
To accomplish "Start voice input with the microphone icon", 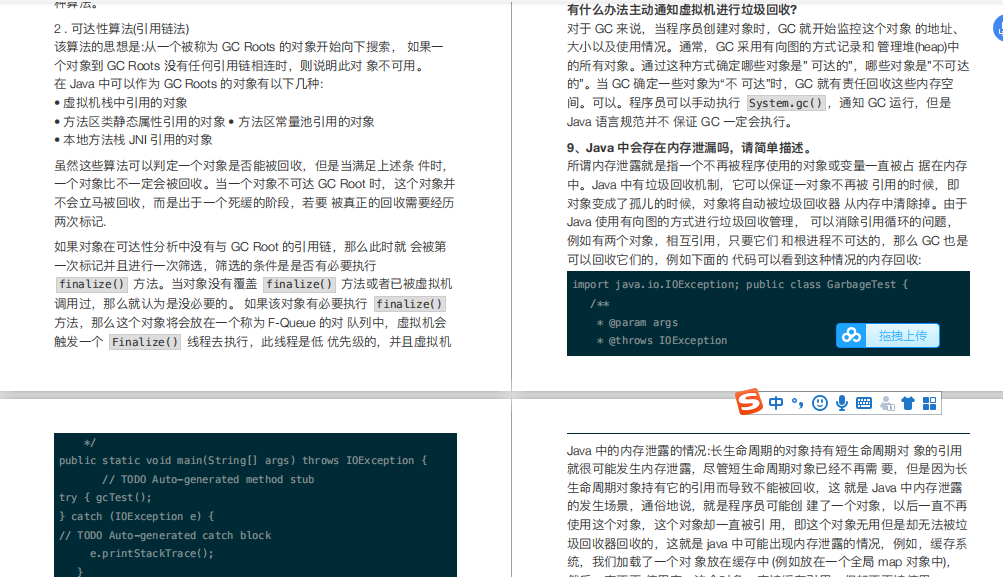I will point(842,403).
